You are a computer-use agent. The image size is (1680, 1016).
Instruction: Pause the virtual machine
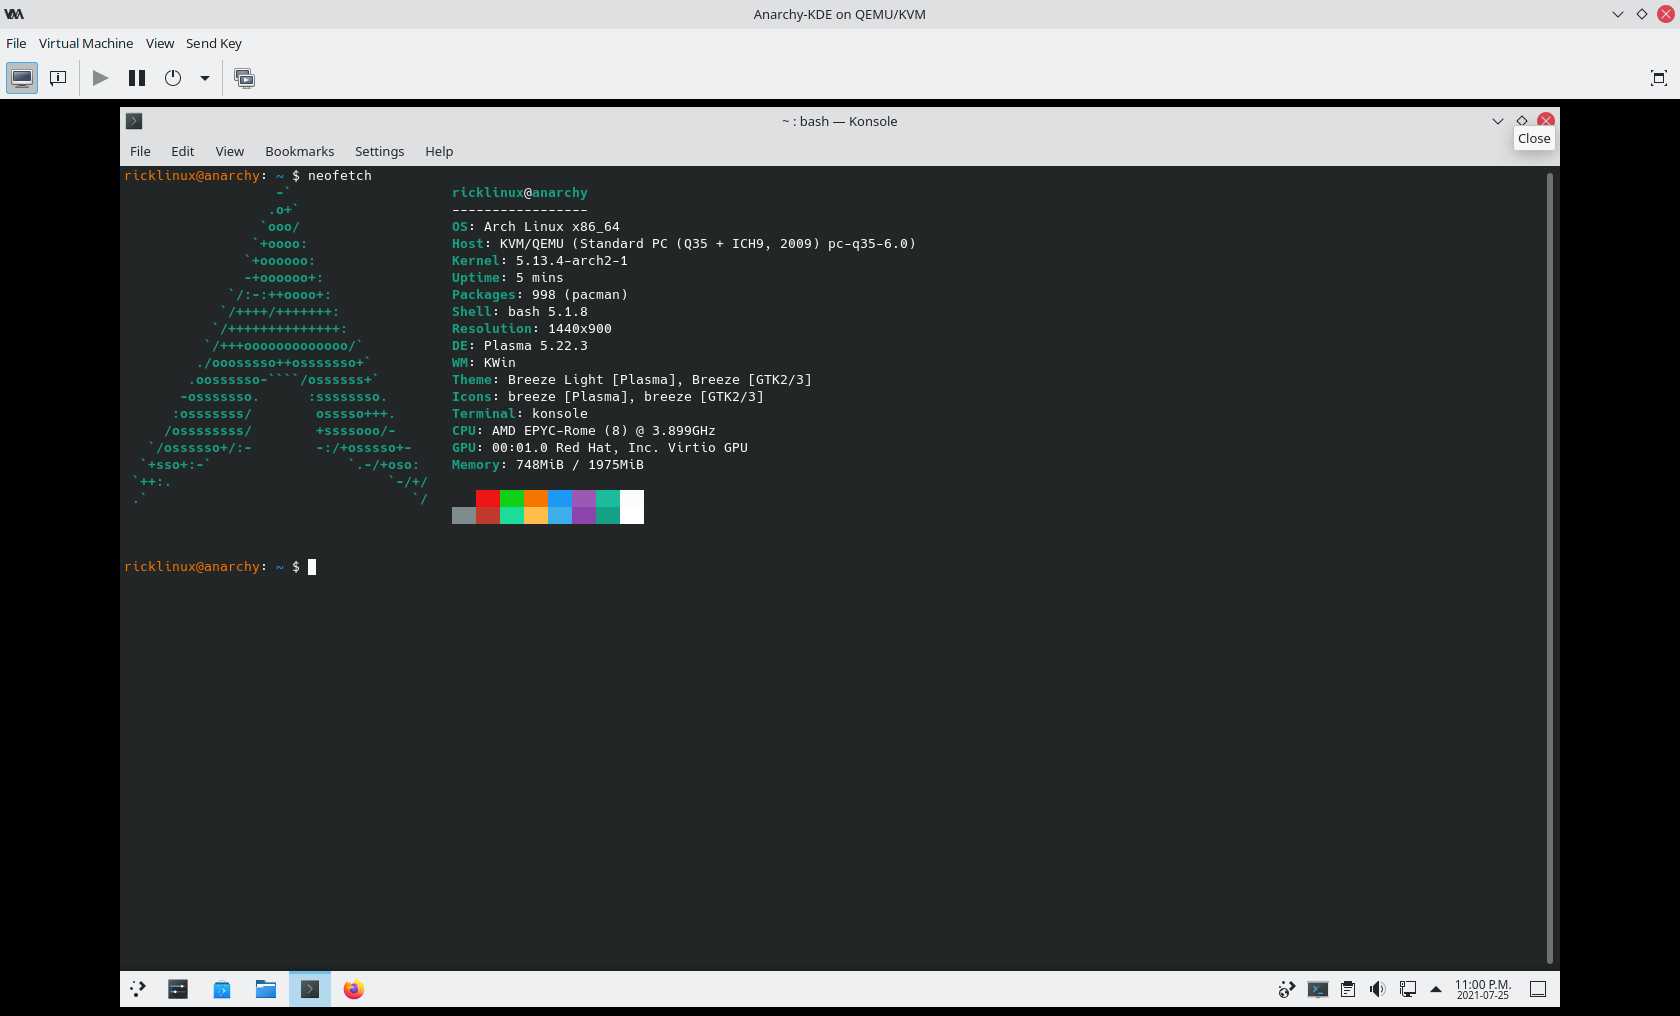(137, 78)
